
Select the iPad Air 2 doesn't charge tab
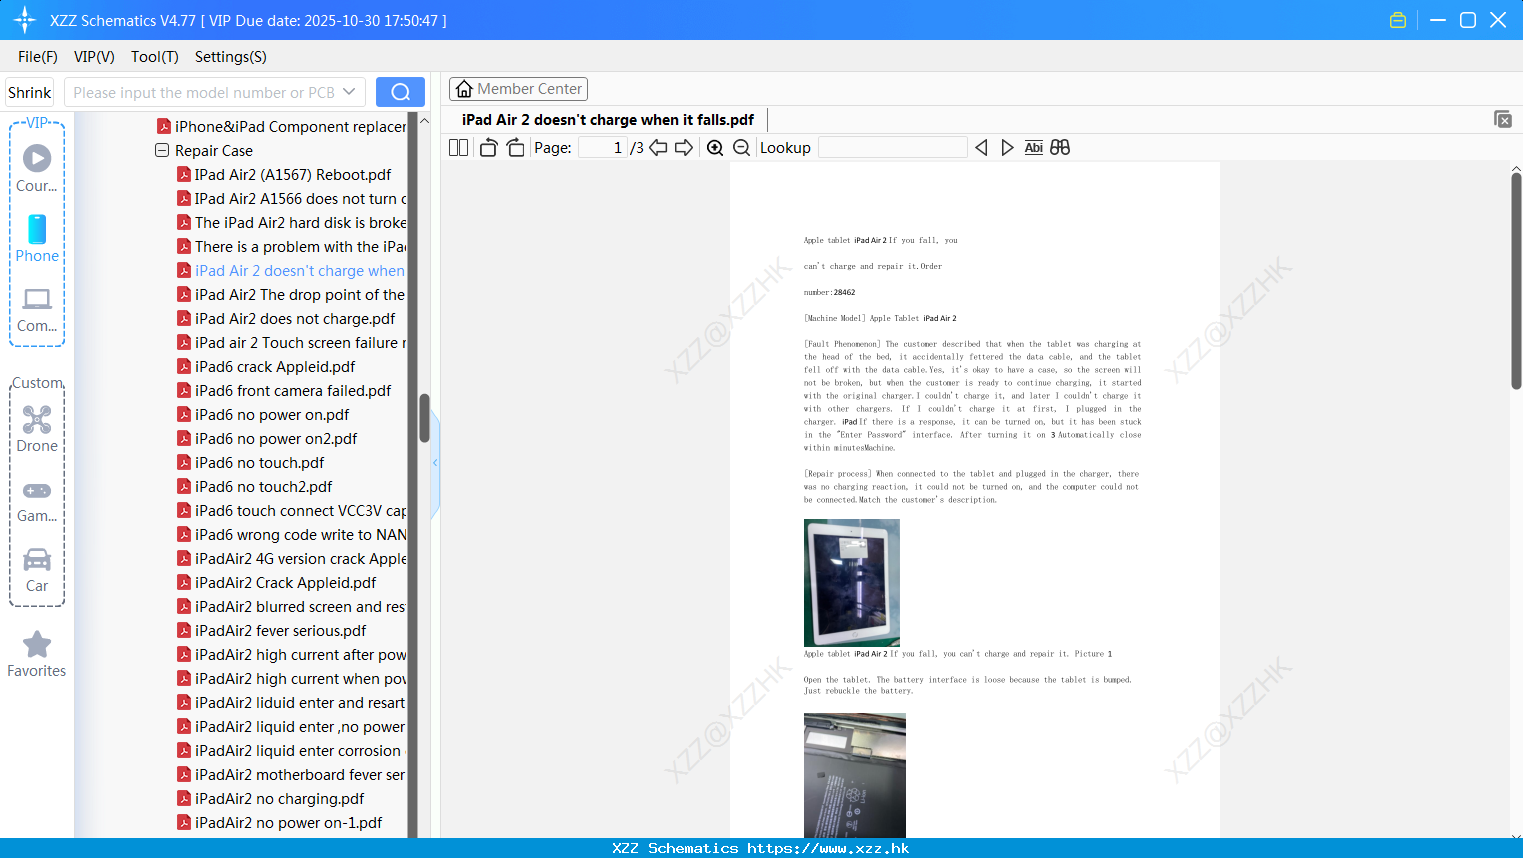(x=608, y=120)
